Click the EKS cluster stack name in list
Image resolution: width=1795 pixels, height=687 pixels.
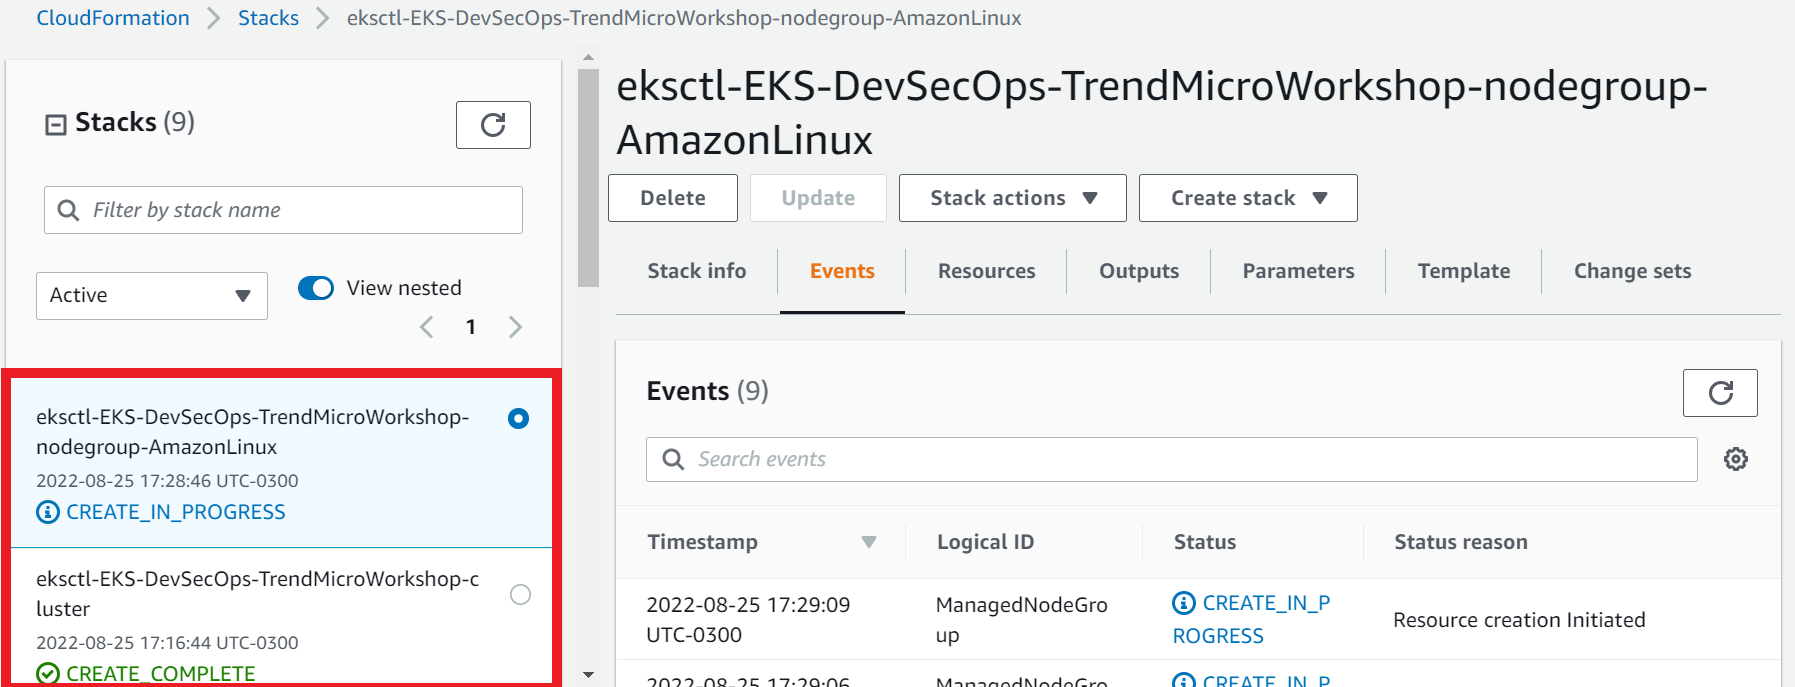pyautogui.click(x=258, y=594)
